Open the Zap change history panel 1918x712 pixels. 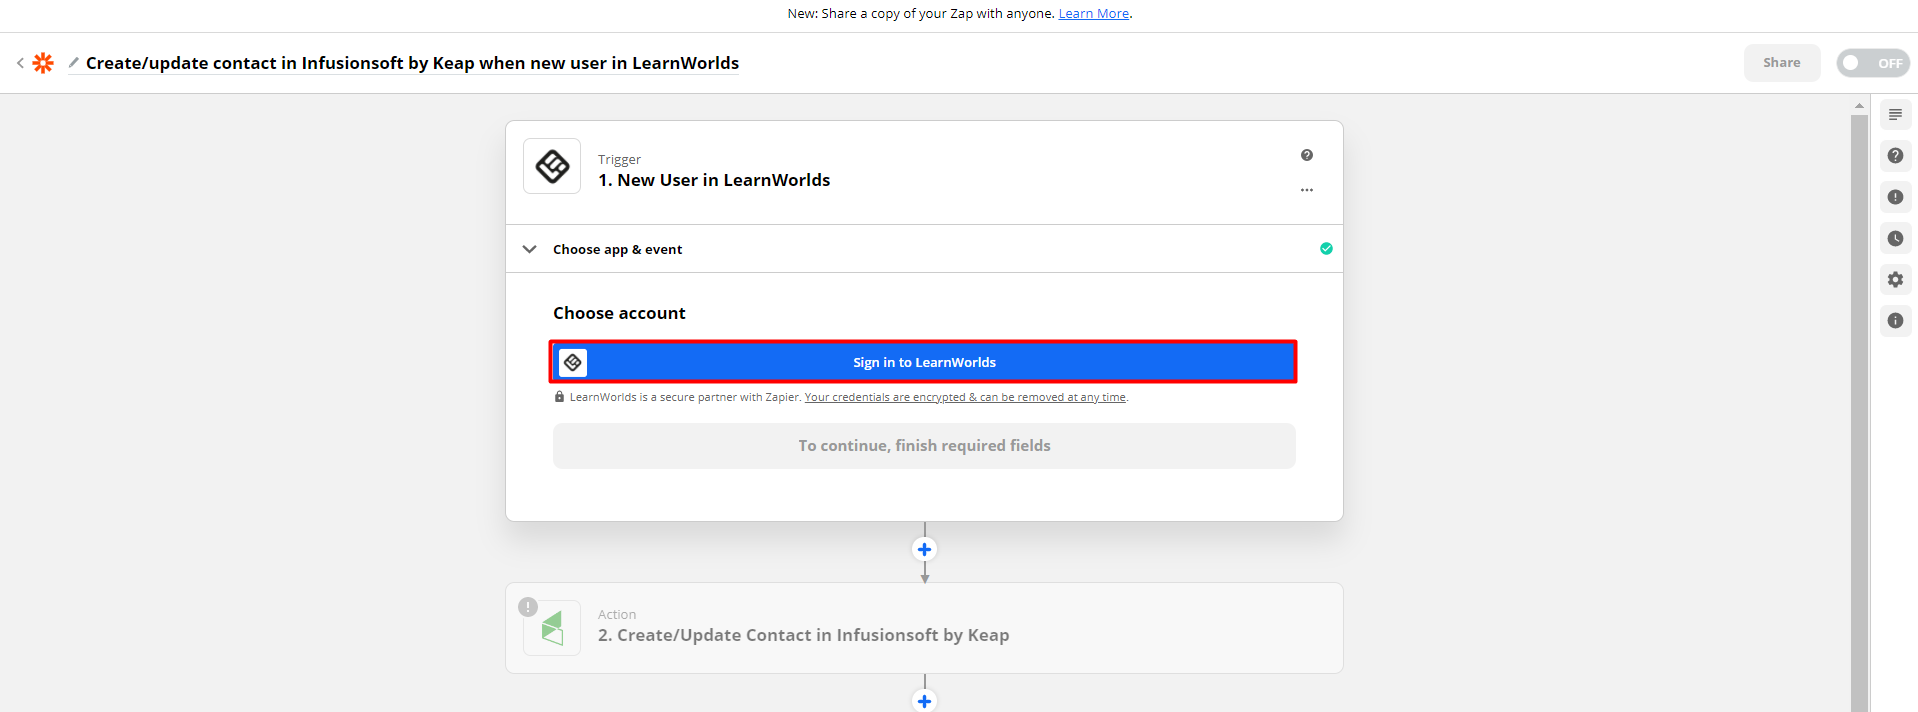click(1894, 238)
